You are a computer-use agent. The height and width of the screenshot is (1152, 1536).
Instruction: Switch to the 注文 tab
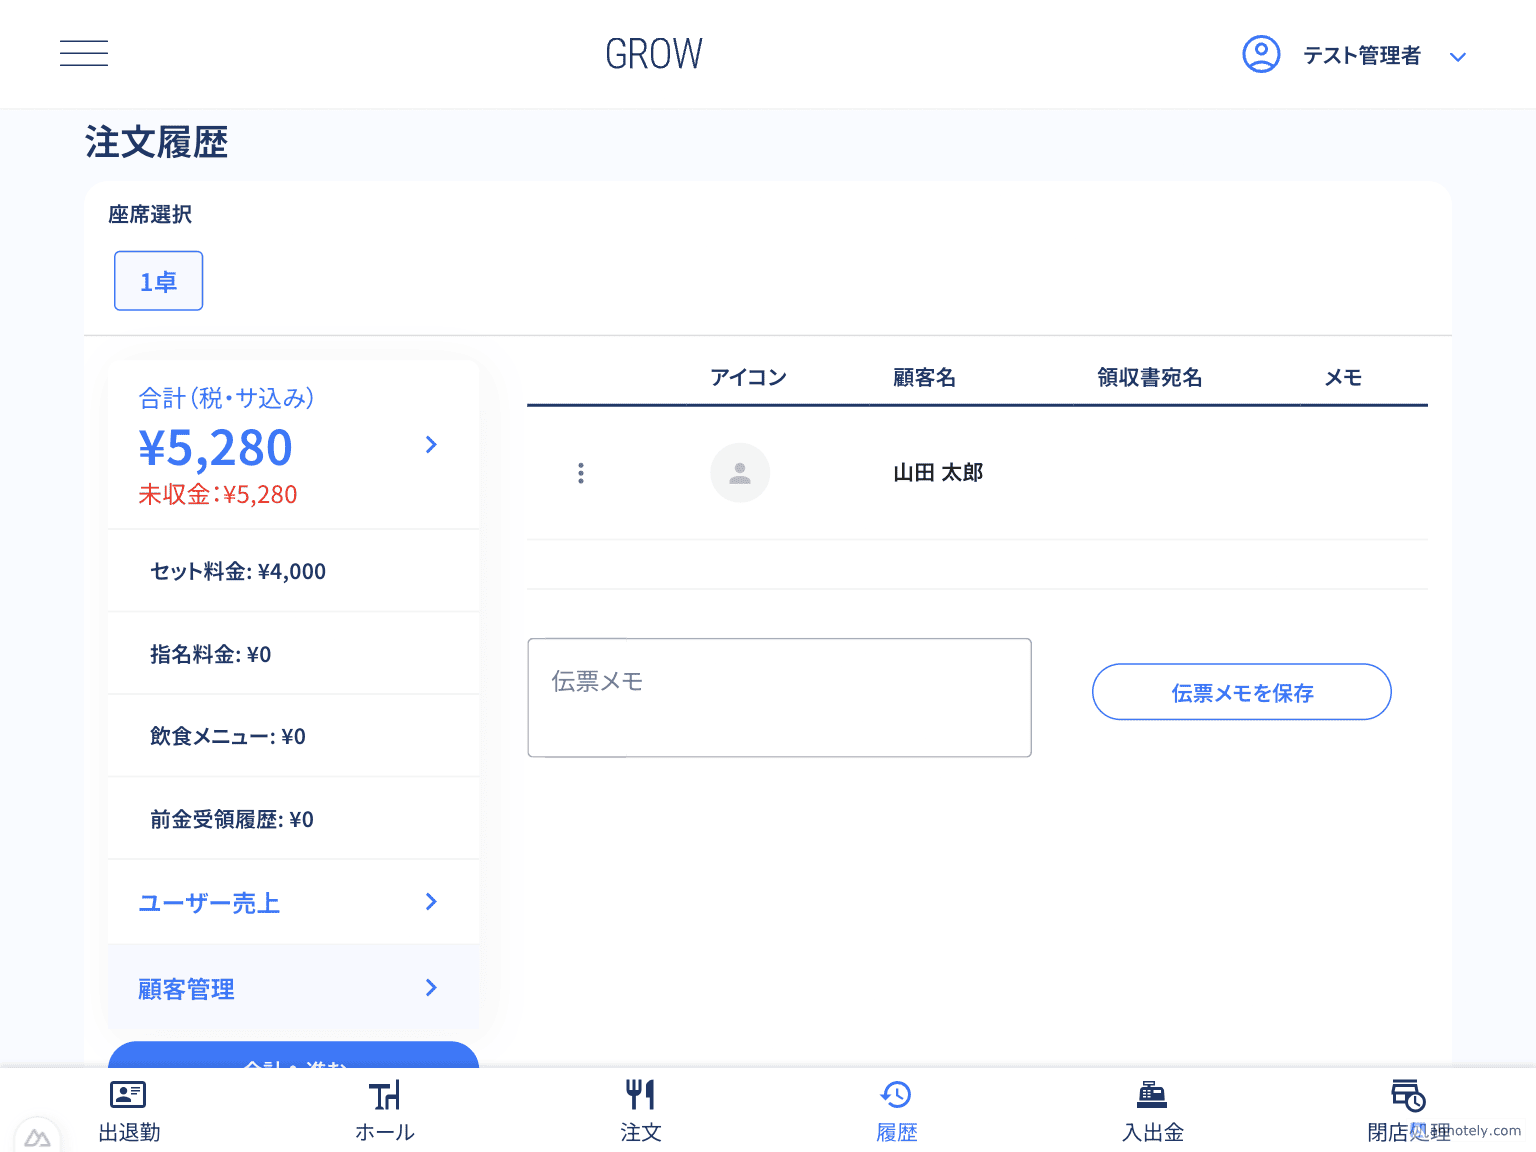pos(640,1110)
